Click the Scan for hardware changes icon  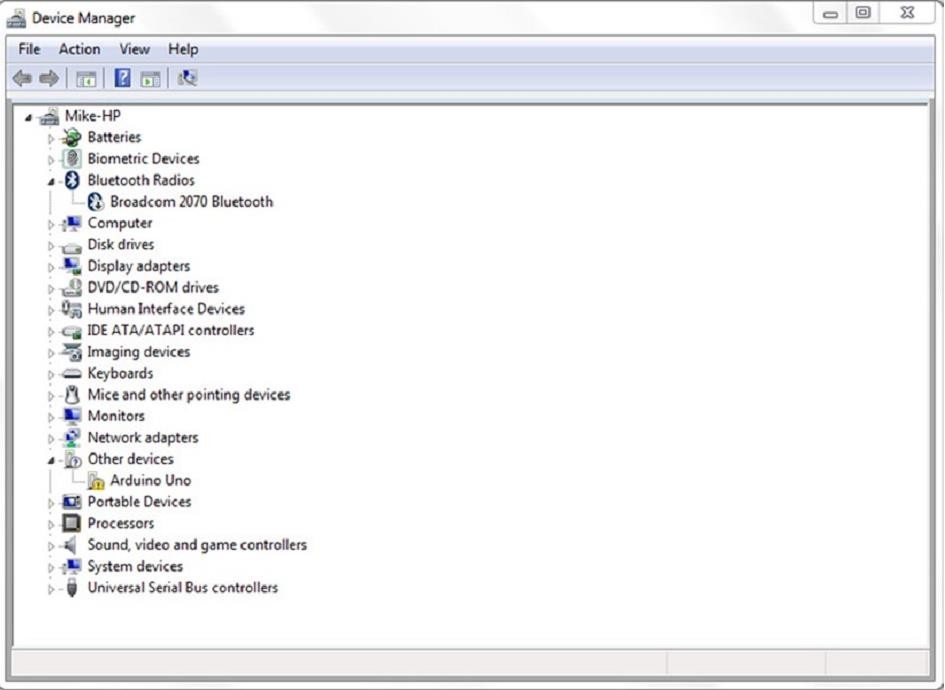tap(187, 78)
